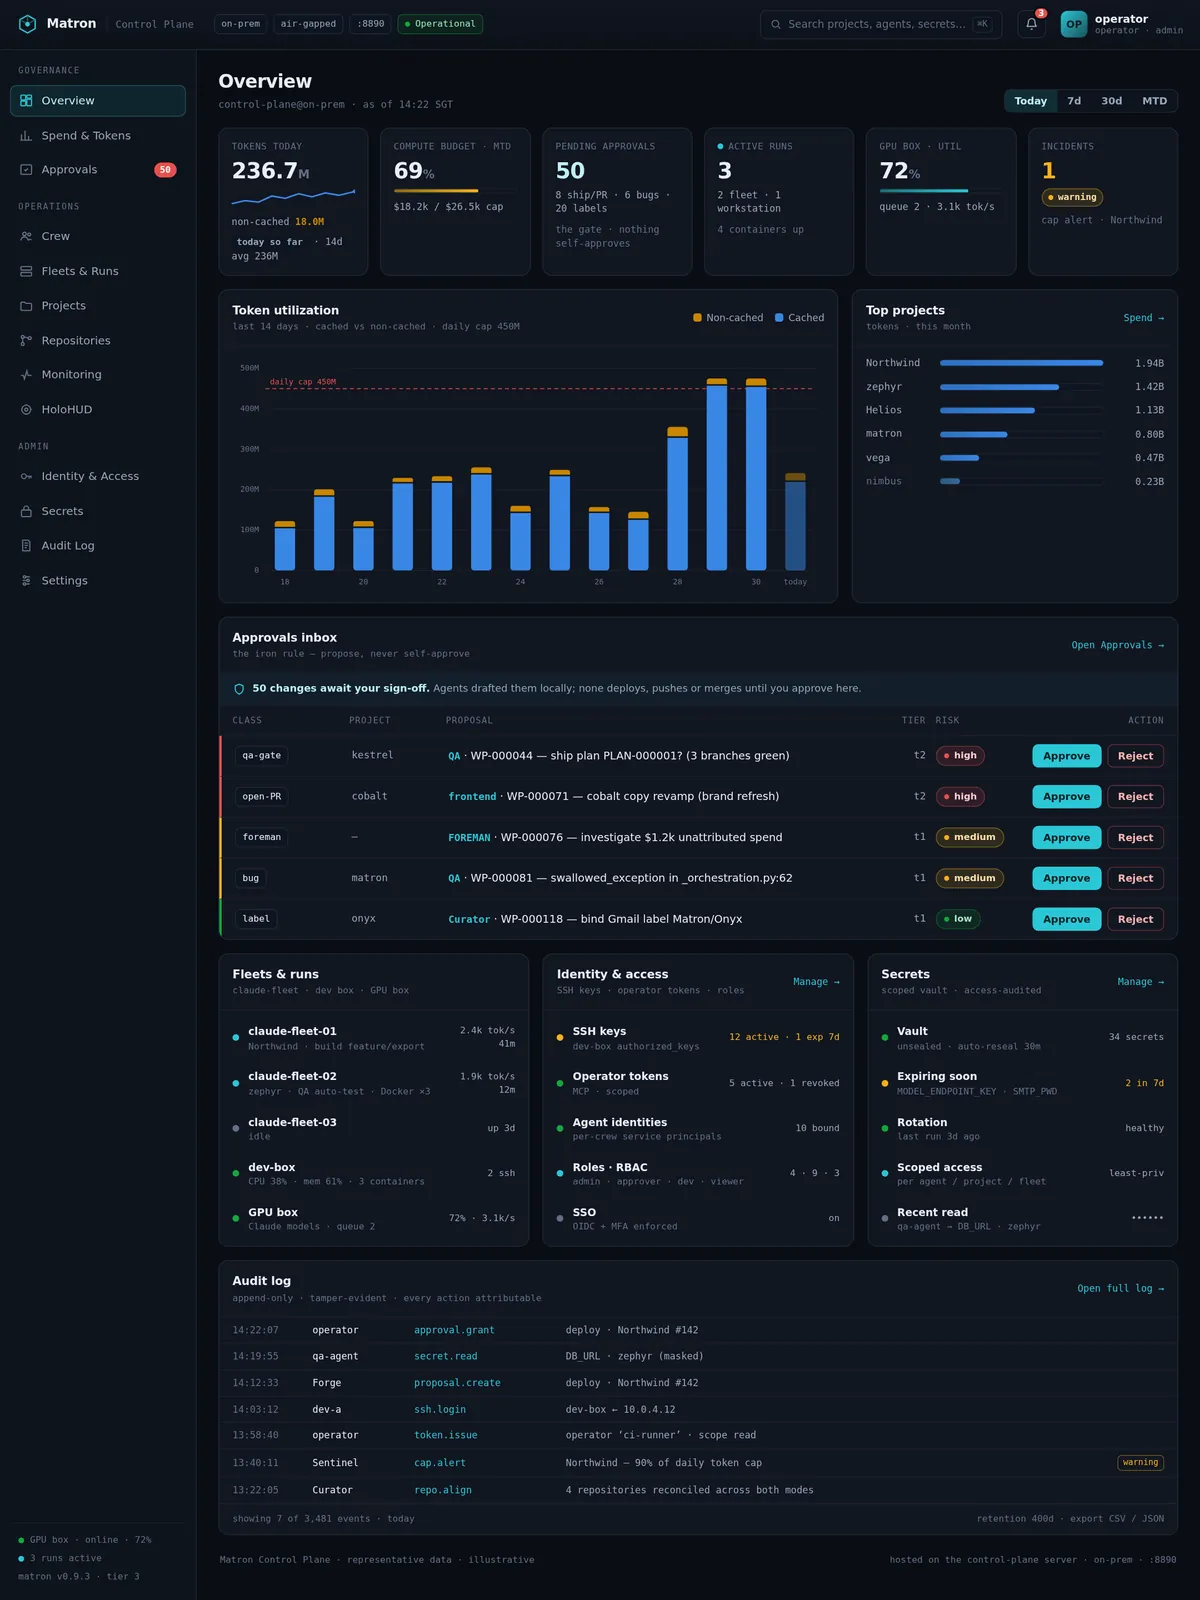Screen dimensions: 1200x1600
Task: Approve WP-000076 unattributed spend investigation
Action: click(x=1066, y=838)
